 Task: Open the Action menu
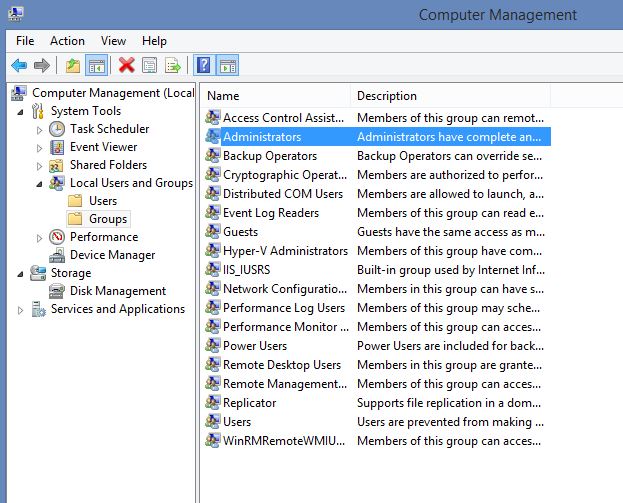pos(67,41)
